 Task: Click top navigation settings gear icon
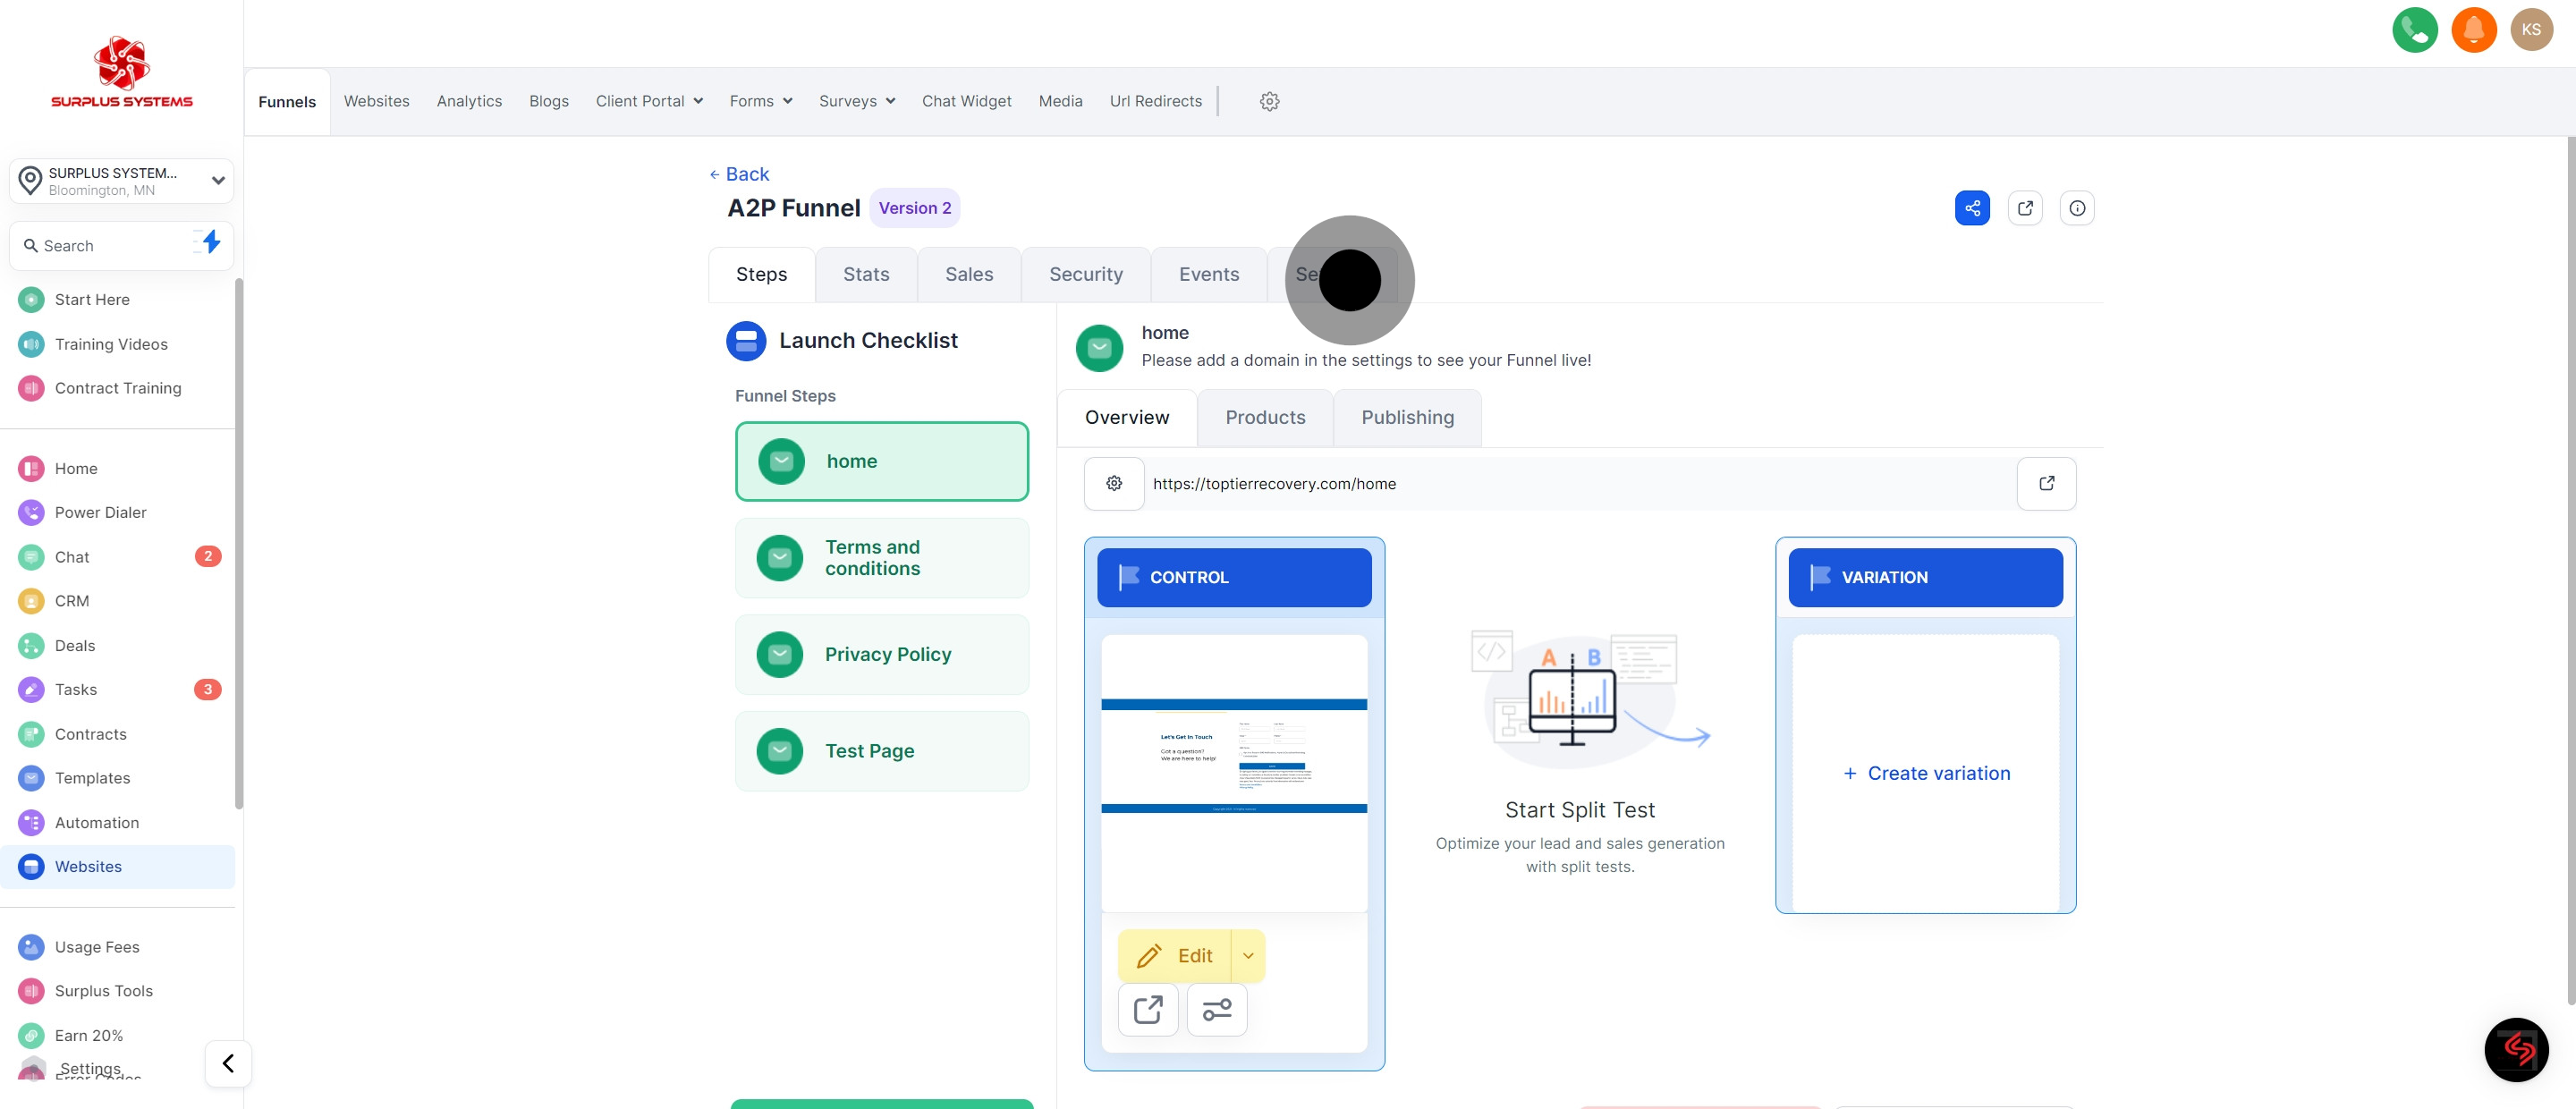pyautogui.click(x=1269, y=101)
